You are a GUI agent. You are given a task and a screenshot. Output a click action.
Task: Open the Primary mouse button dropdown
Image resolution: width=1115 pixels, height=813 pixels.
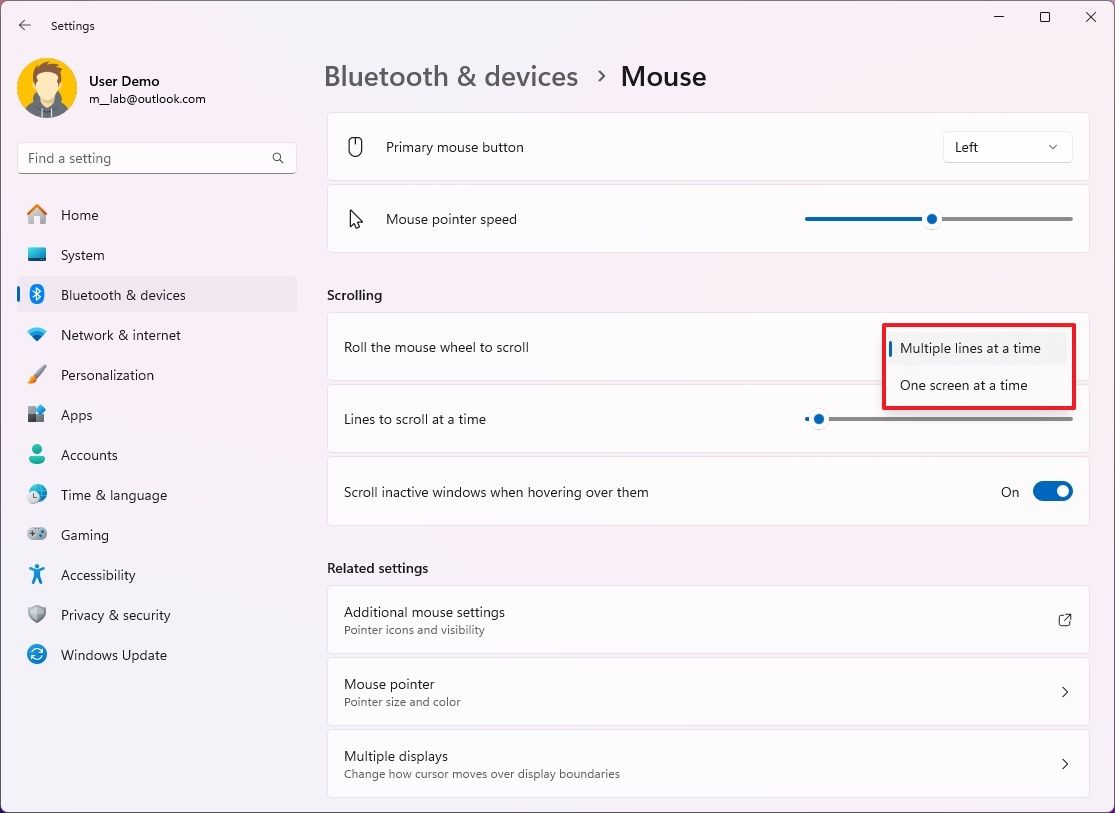1007,146
